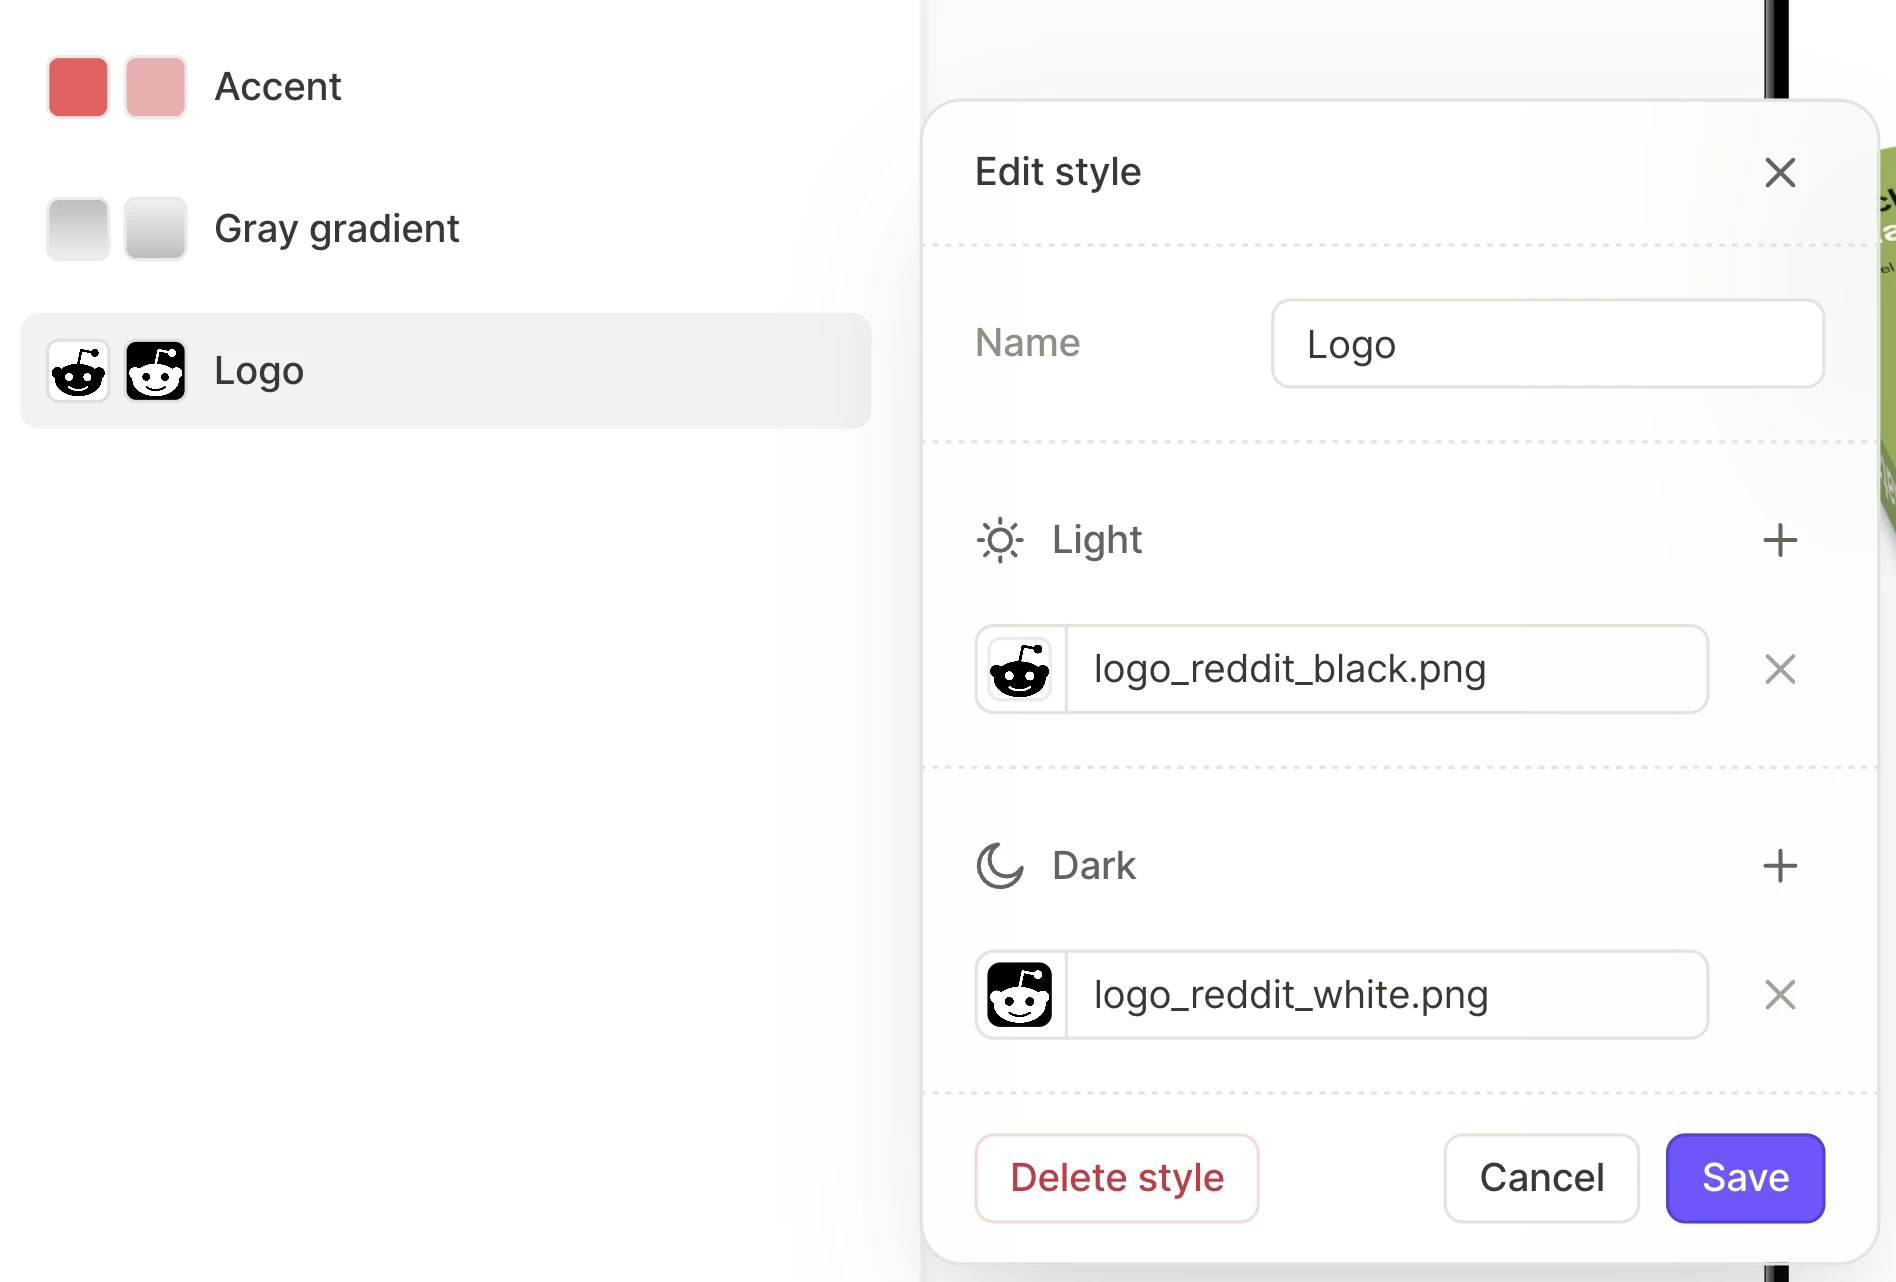
Task: Save the style changes
Action: pyautogui.click(x=1746, y=1178)
